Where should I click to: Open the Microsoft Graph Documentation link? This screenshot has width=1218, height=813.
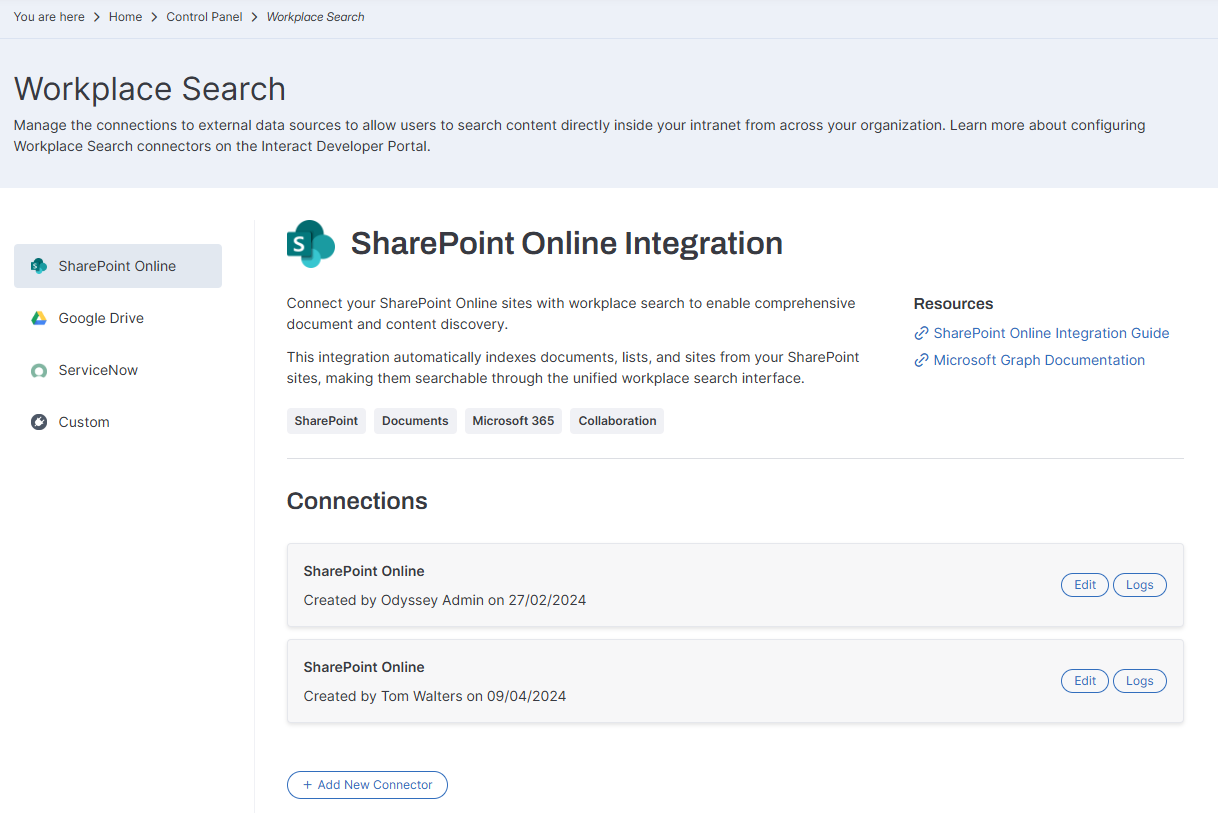[1039, 360]
